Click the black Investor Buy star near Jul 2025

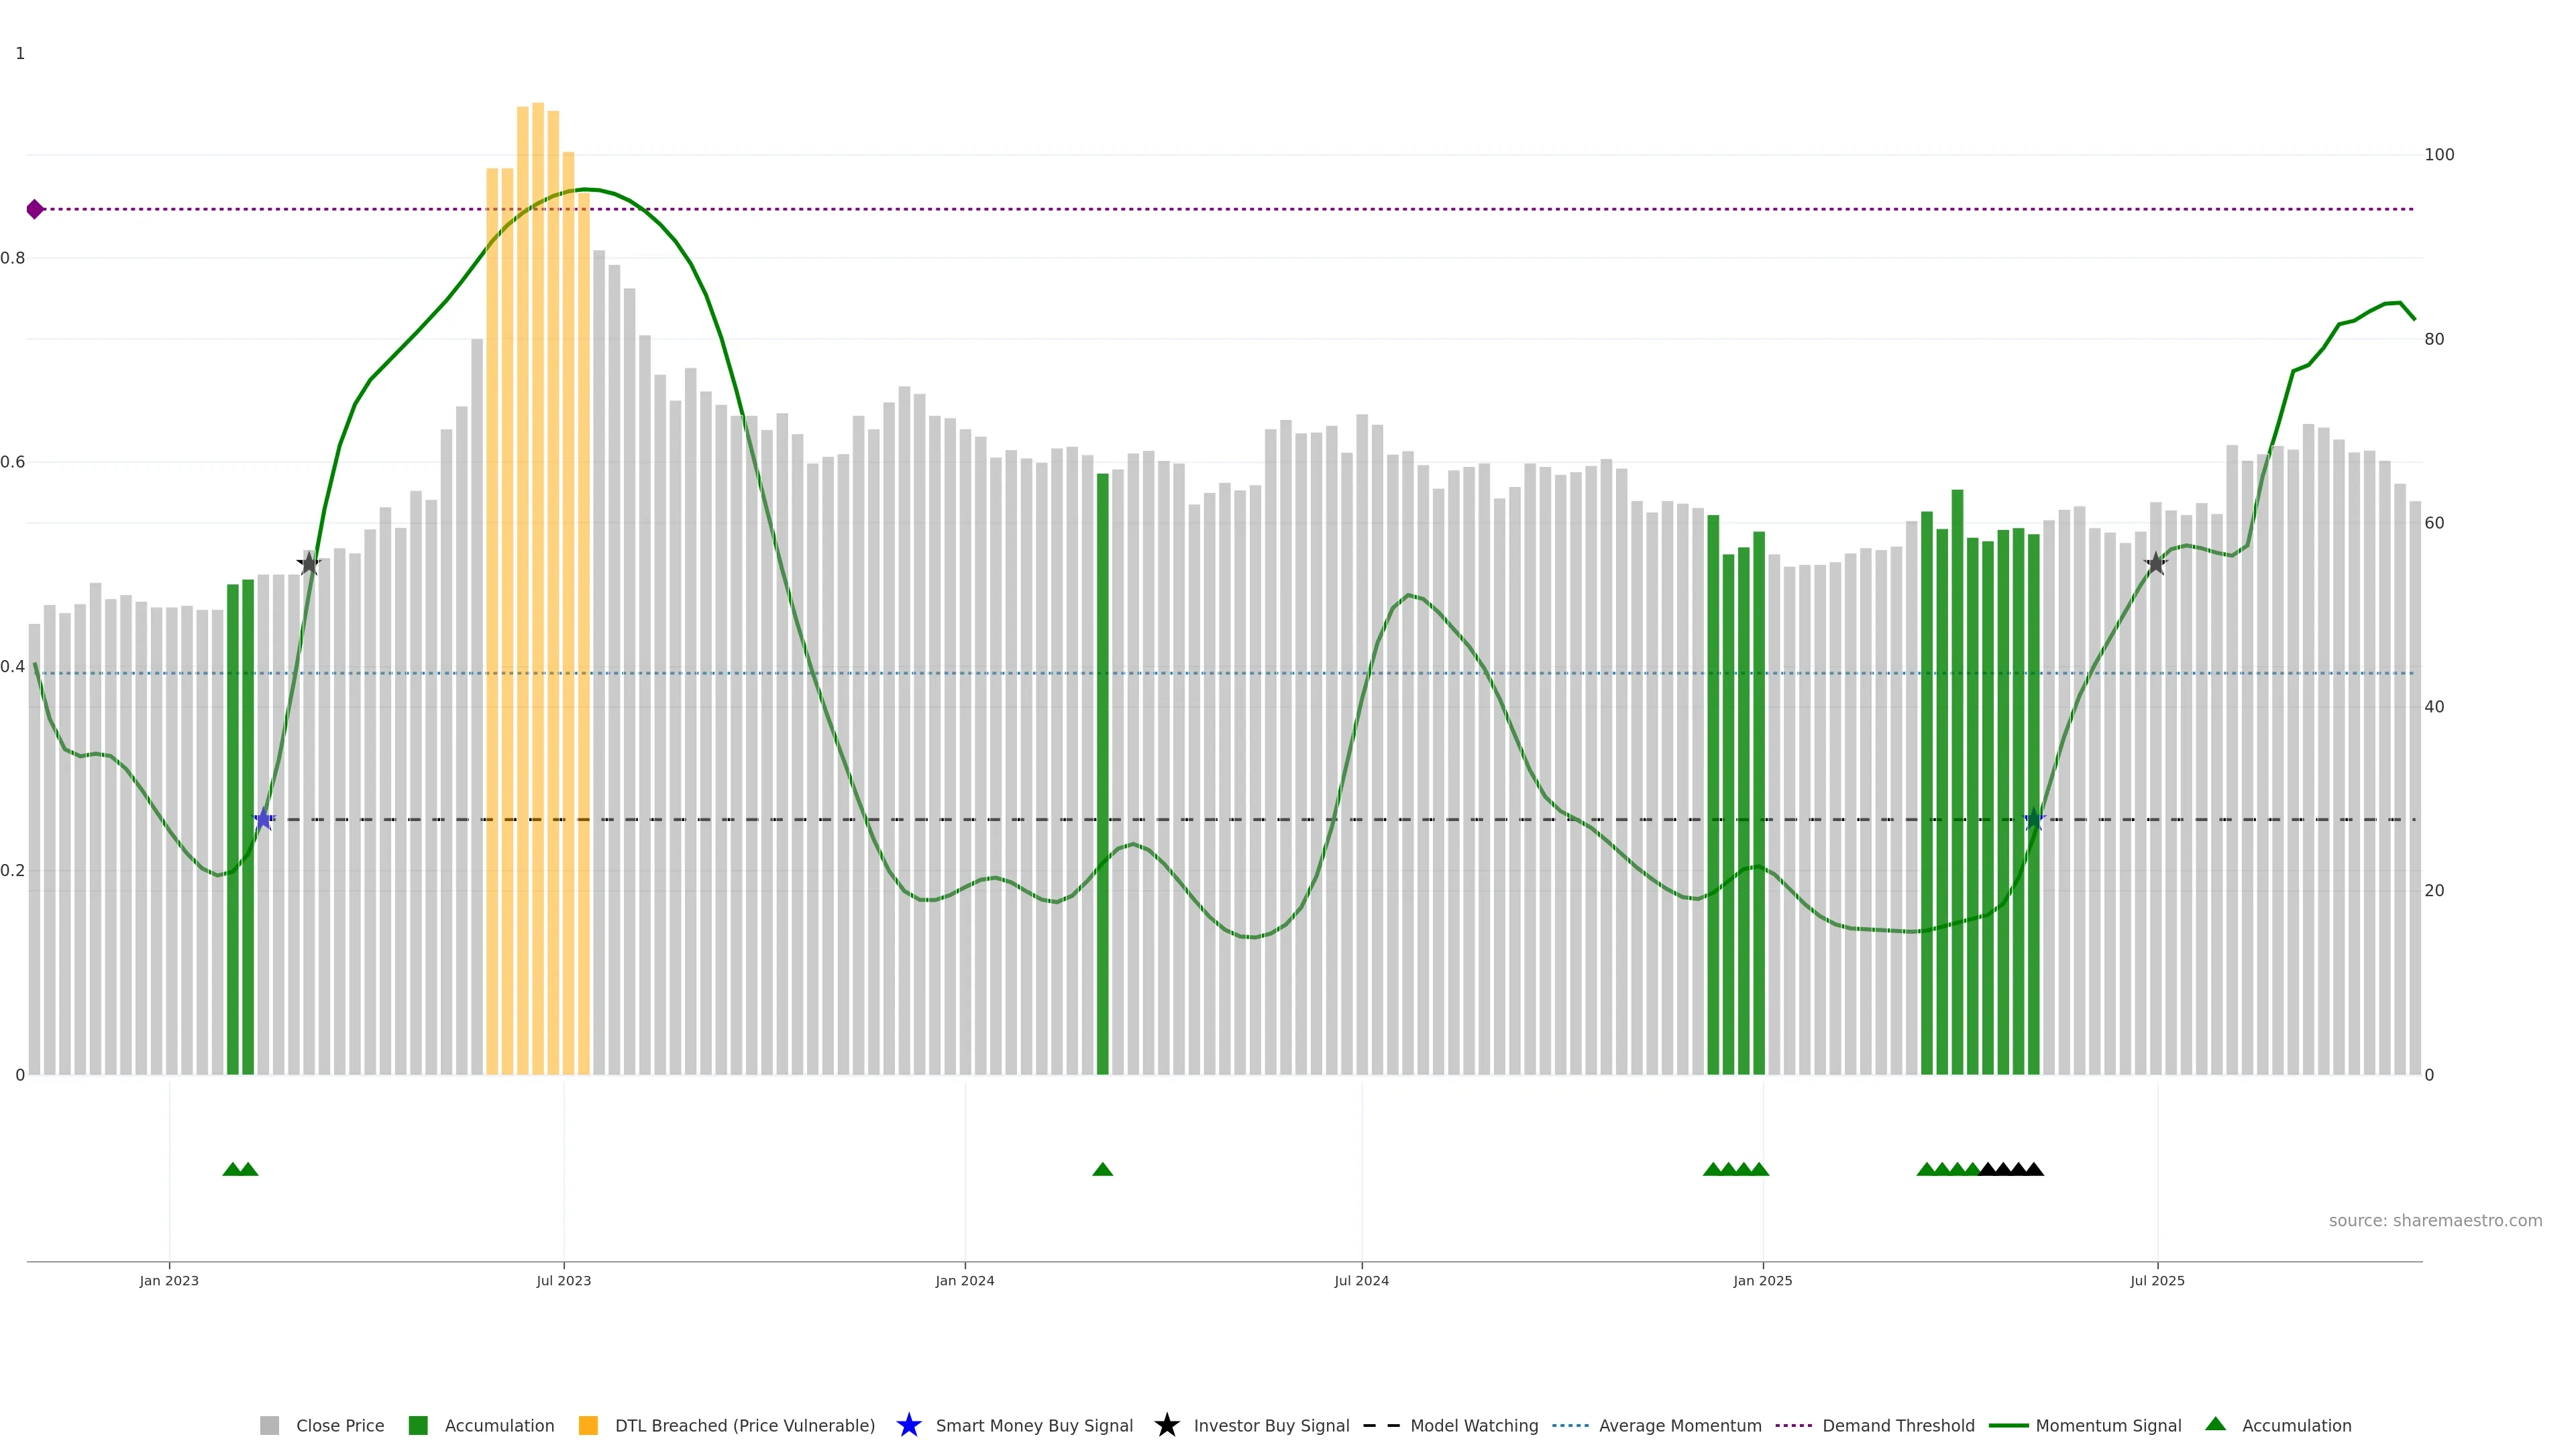point(2156,564)
